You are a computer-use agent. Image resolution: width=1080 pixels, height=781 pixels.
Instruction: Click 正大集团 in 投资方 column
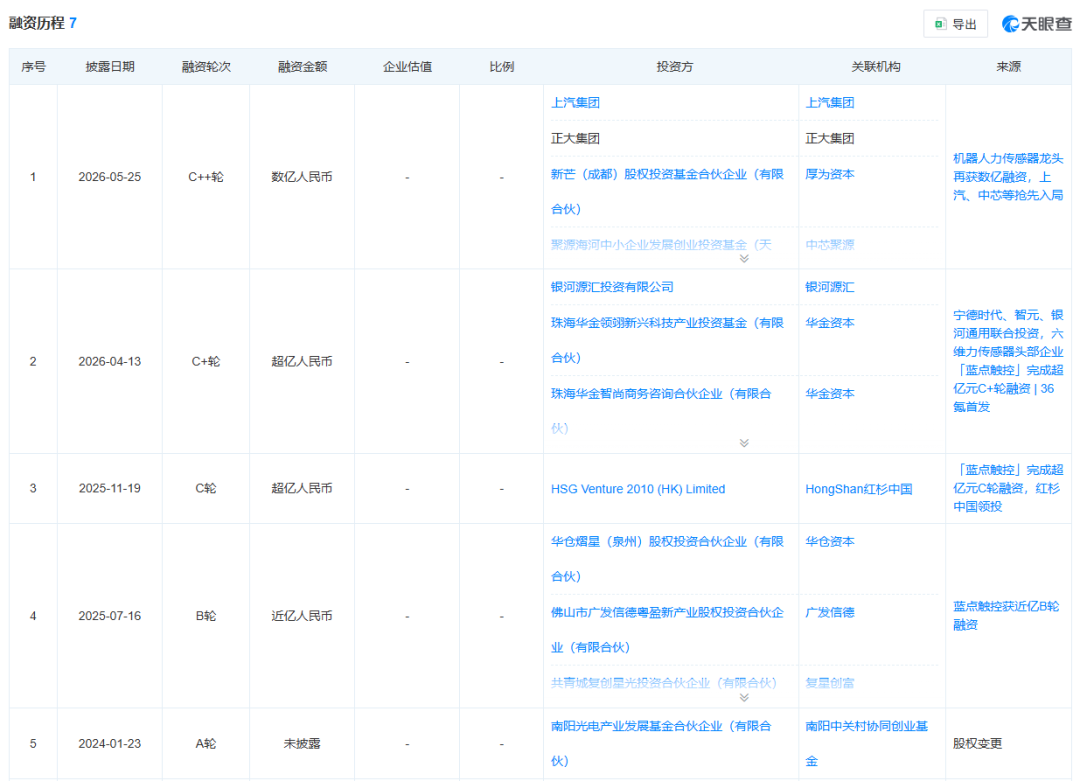[575, 138]
